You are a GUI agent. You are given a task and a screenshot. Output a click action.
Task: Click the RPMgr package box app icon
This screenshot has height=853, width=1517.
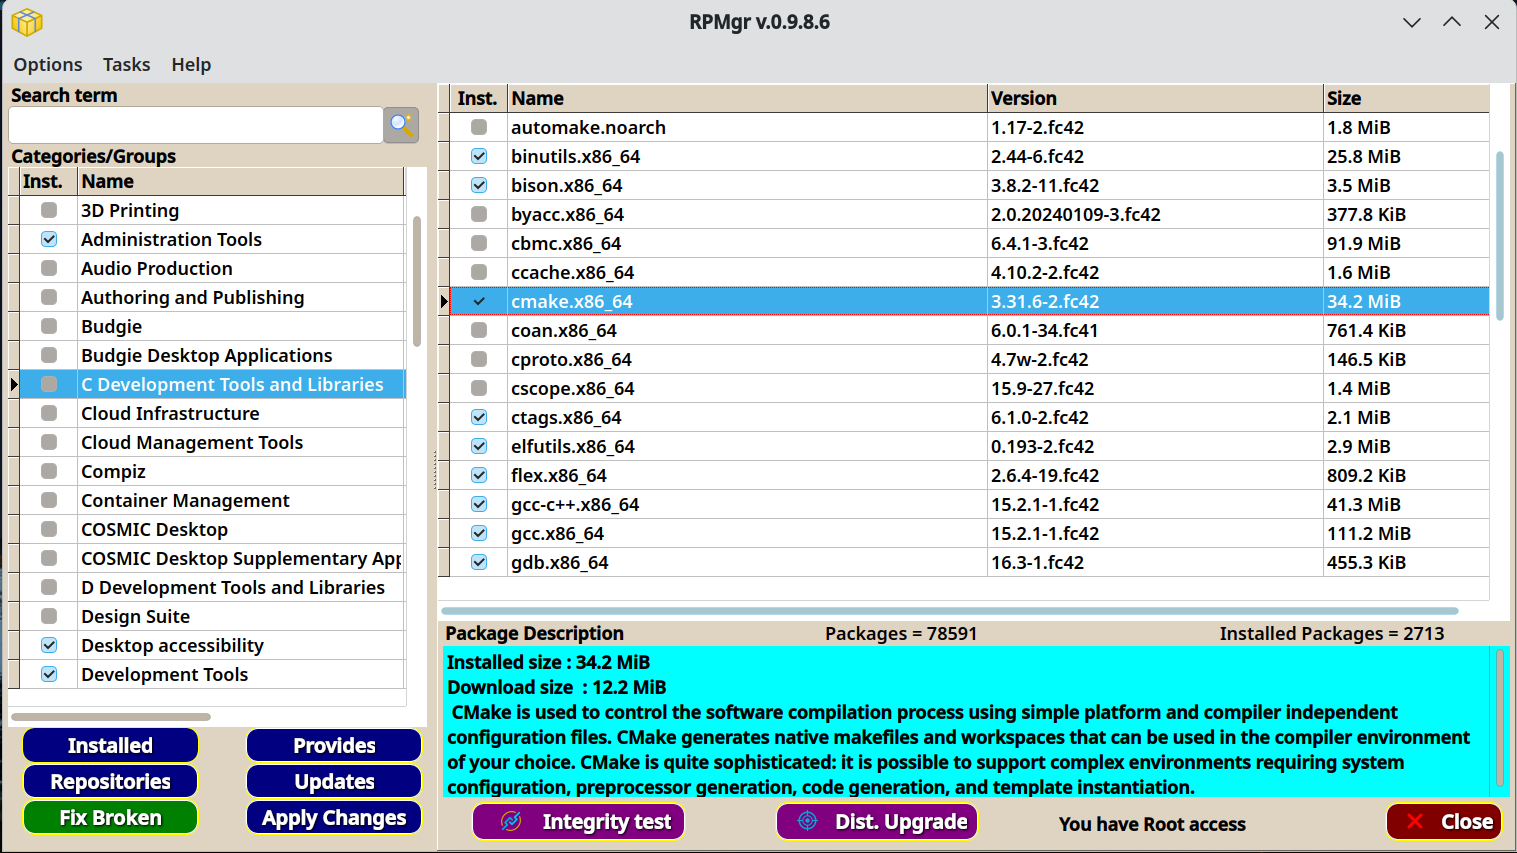click(x=27, y=22)
